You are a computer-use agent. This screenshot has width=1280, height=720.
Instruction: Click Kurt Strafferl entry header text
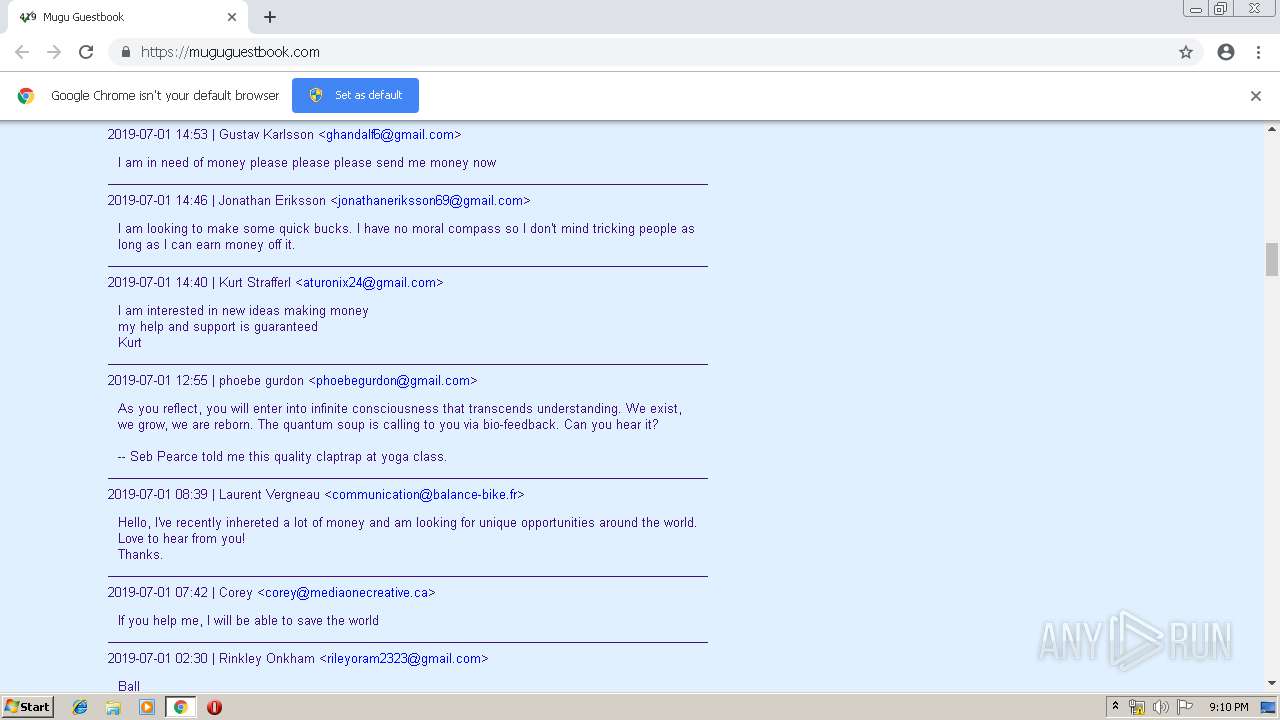275,282
